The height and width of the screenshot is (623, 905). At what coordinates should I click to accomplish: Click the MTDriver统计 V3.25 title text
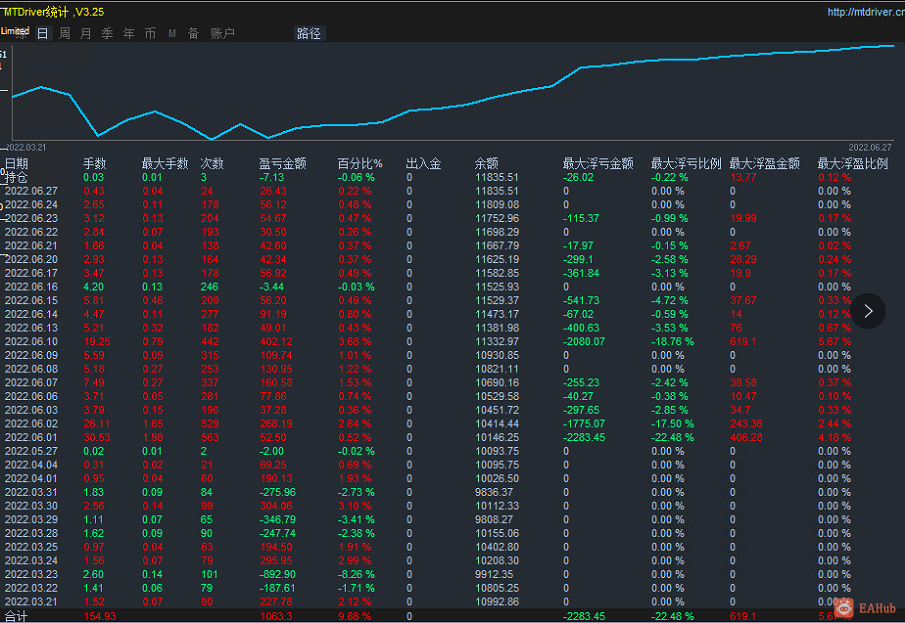pyautogui.click(x=53, y=12)
